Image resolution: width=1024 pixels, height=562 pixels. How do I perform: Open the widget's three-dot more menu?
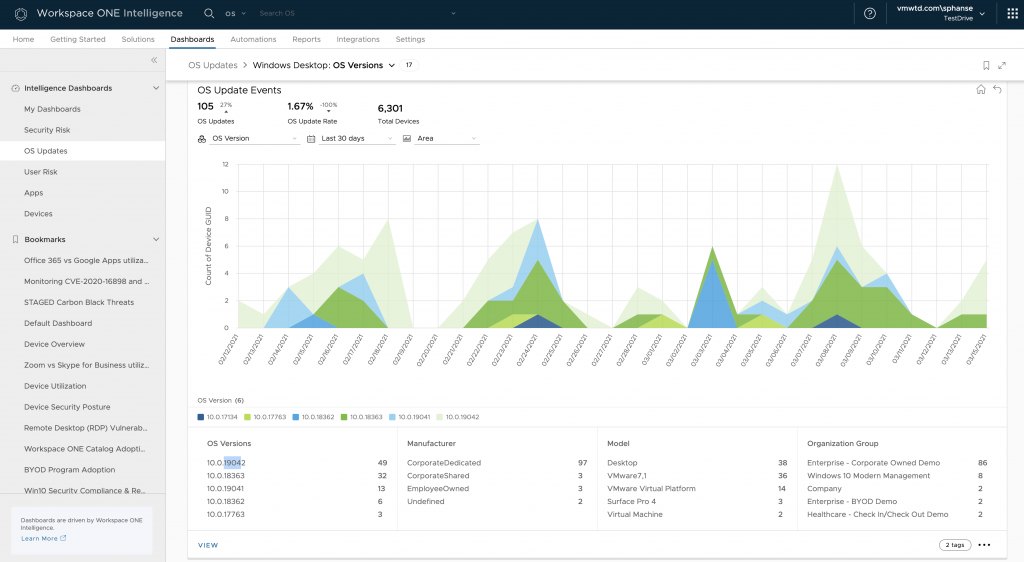(x=984, y=545)
